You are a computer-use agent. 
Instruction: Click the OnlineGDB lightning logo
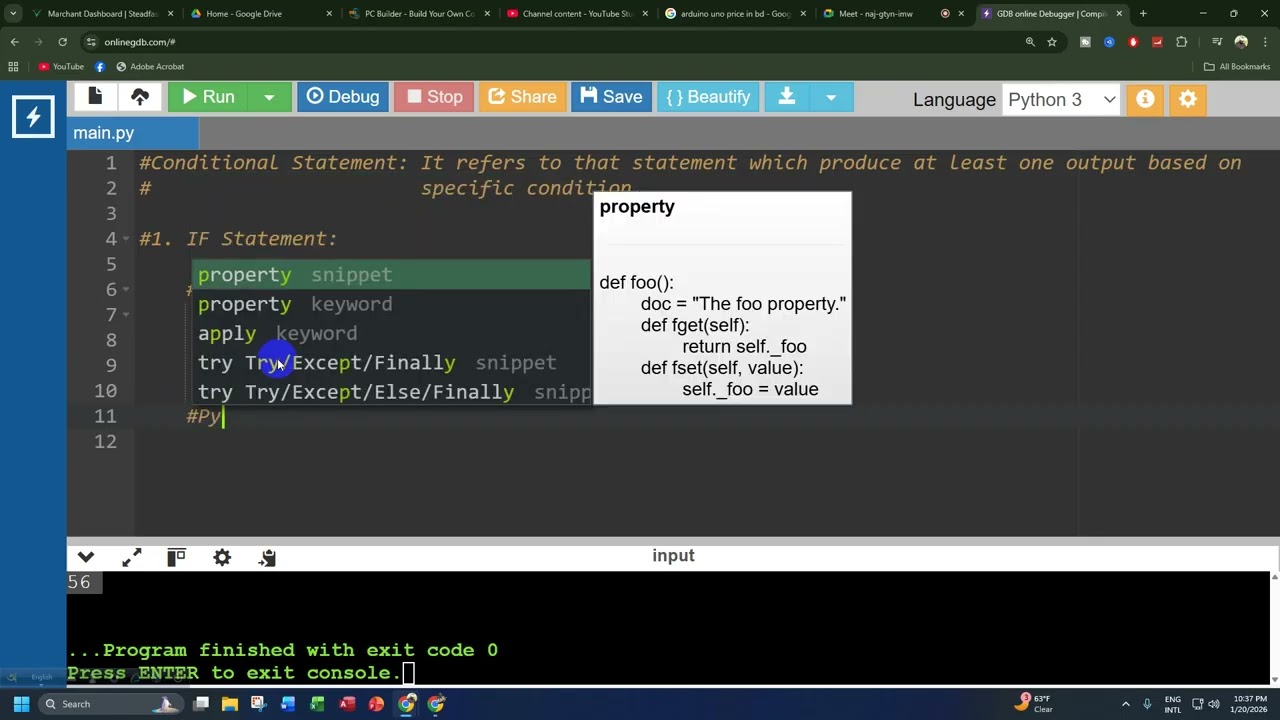(x=33, y=117)
